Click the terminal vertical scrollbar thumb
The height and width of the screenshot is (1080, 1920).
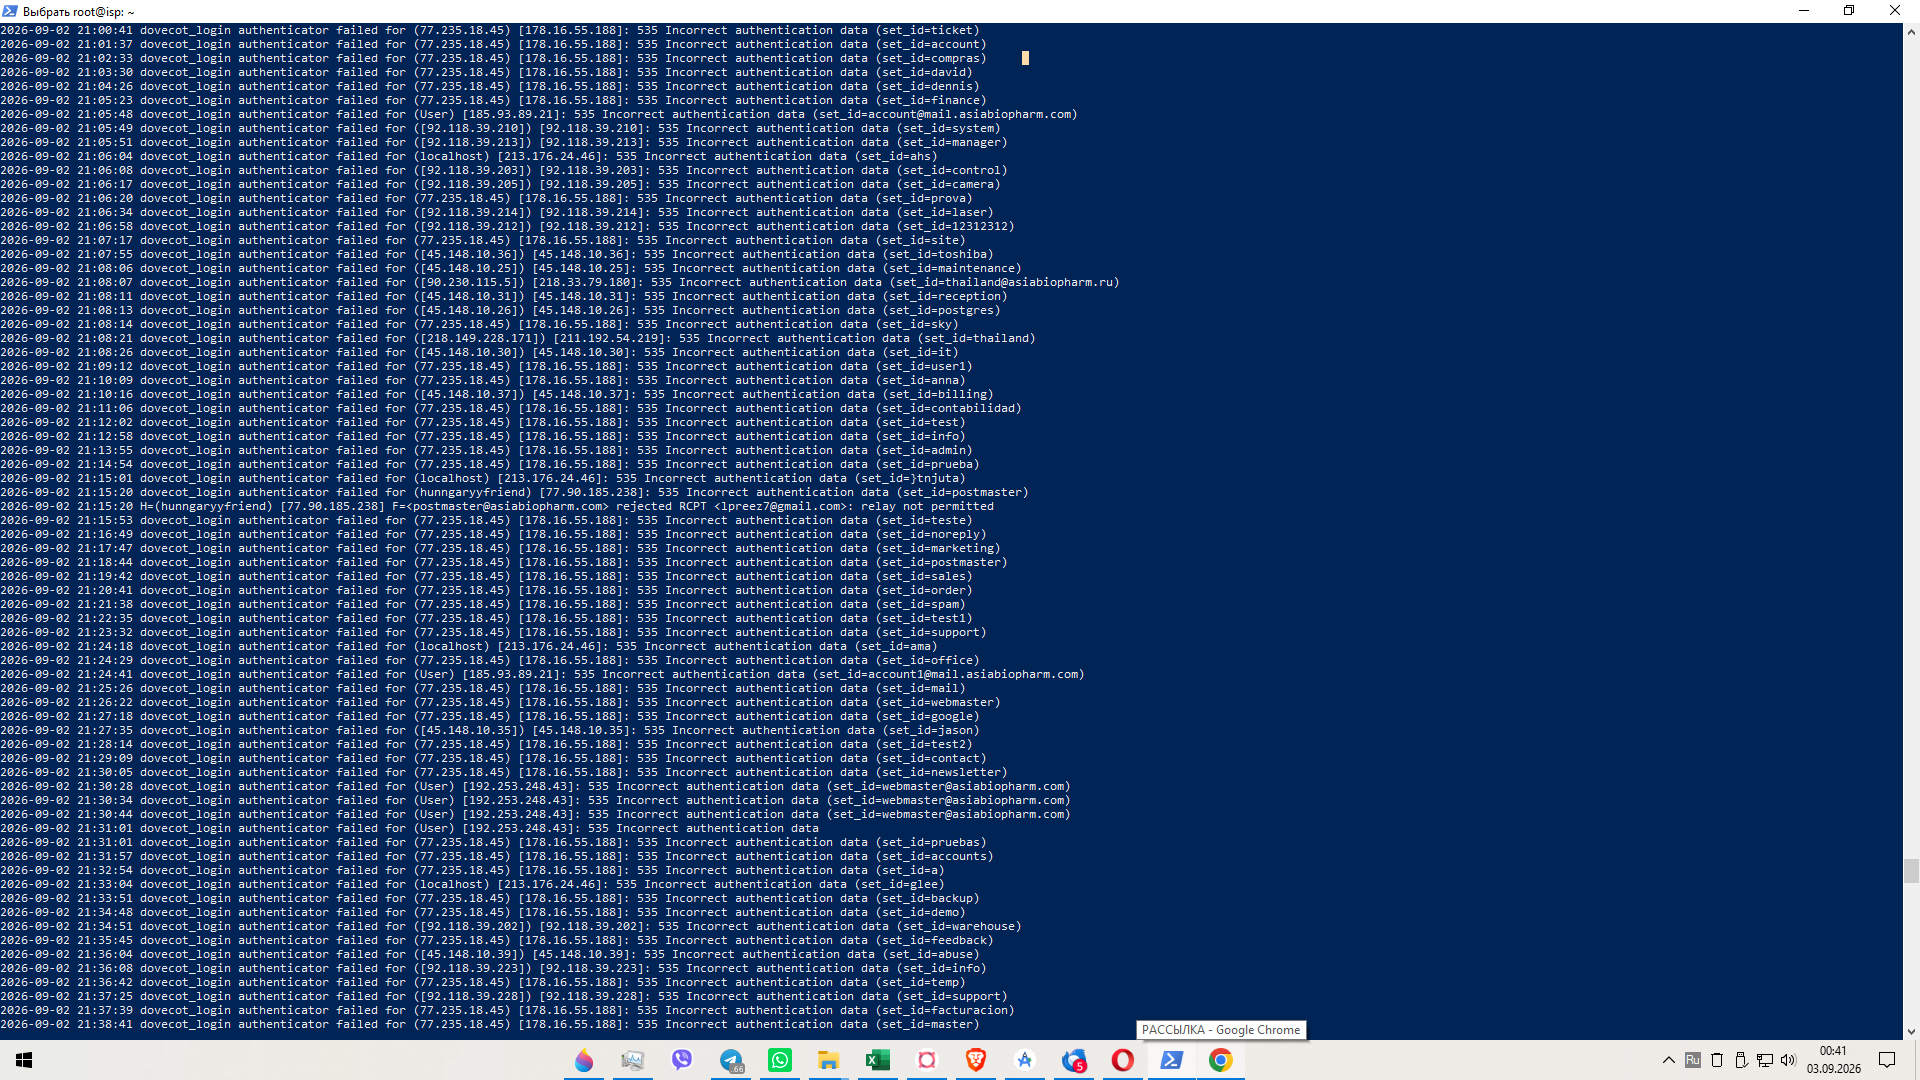point(1911,870)
